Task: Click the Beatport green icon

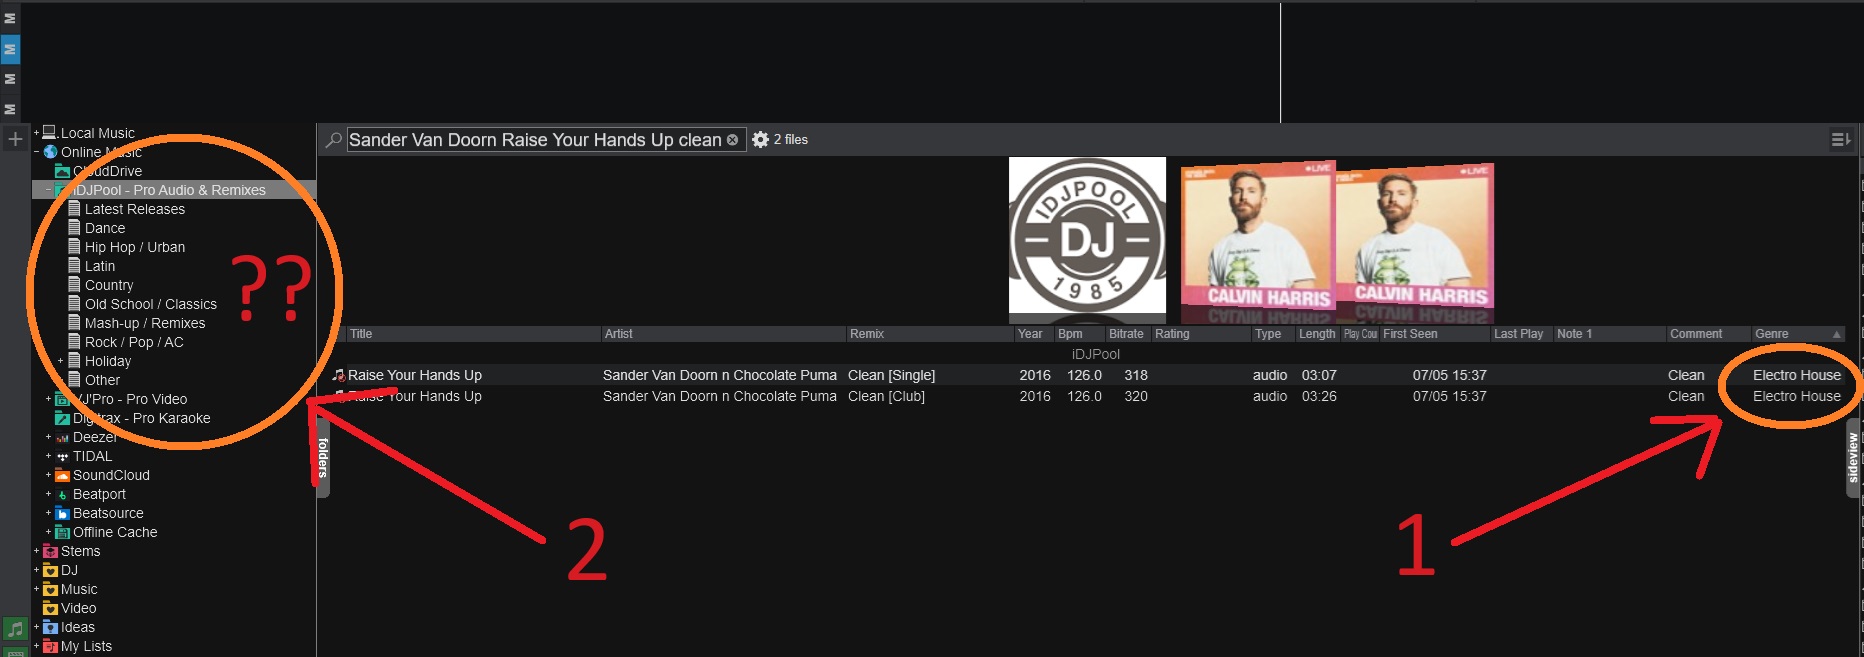Action: tap(62, 494)
